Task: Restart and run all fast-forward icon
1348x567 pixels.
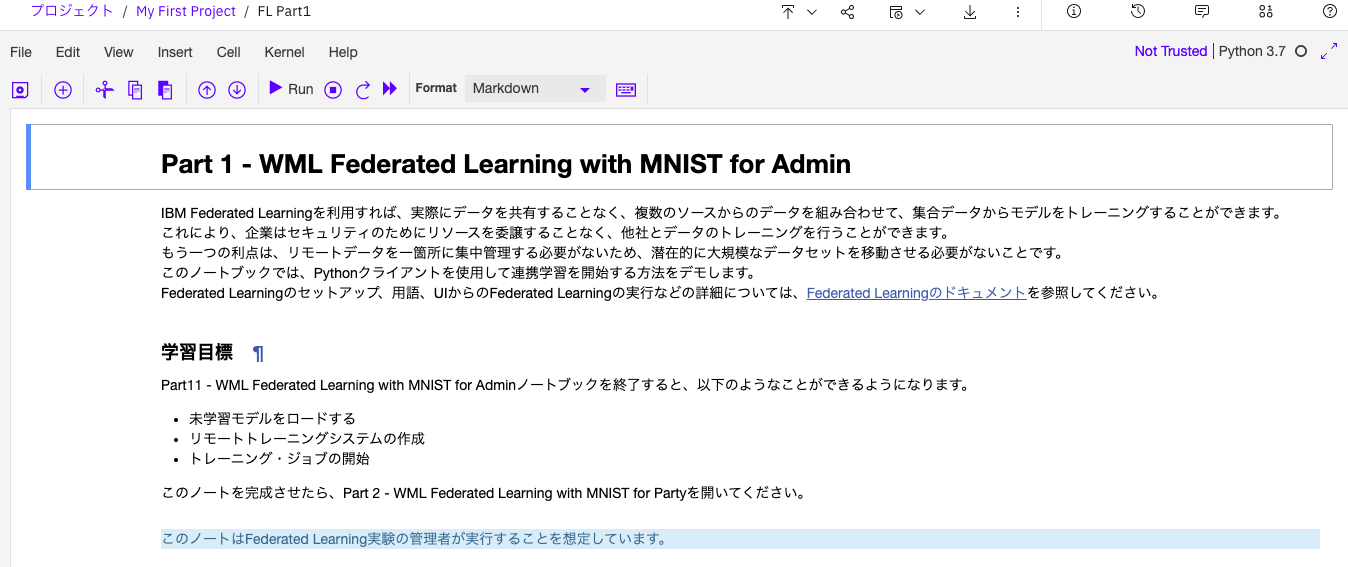Action: tap(390, 89)
